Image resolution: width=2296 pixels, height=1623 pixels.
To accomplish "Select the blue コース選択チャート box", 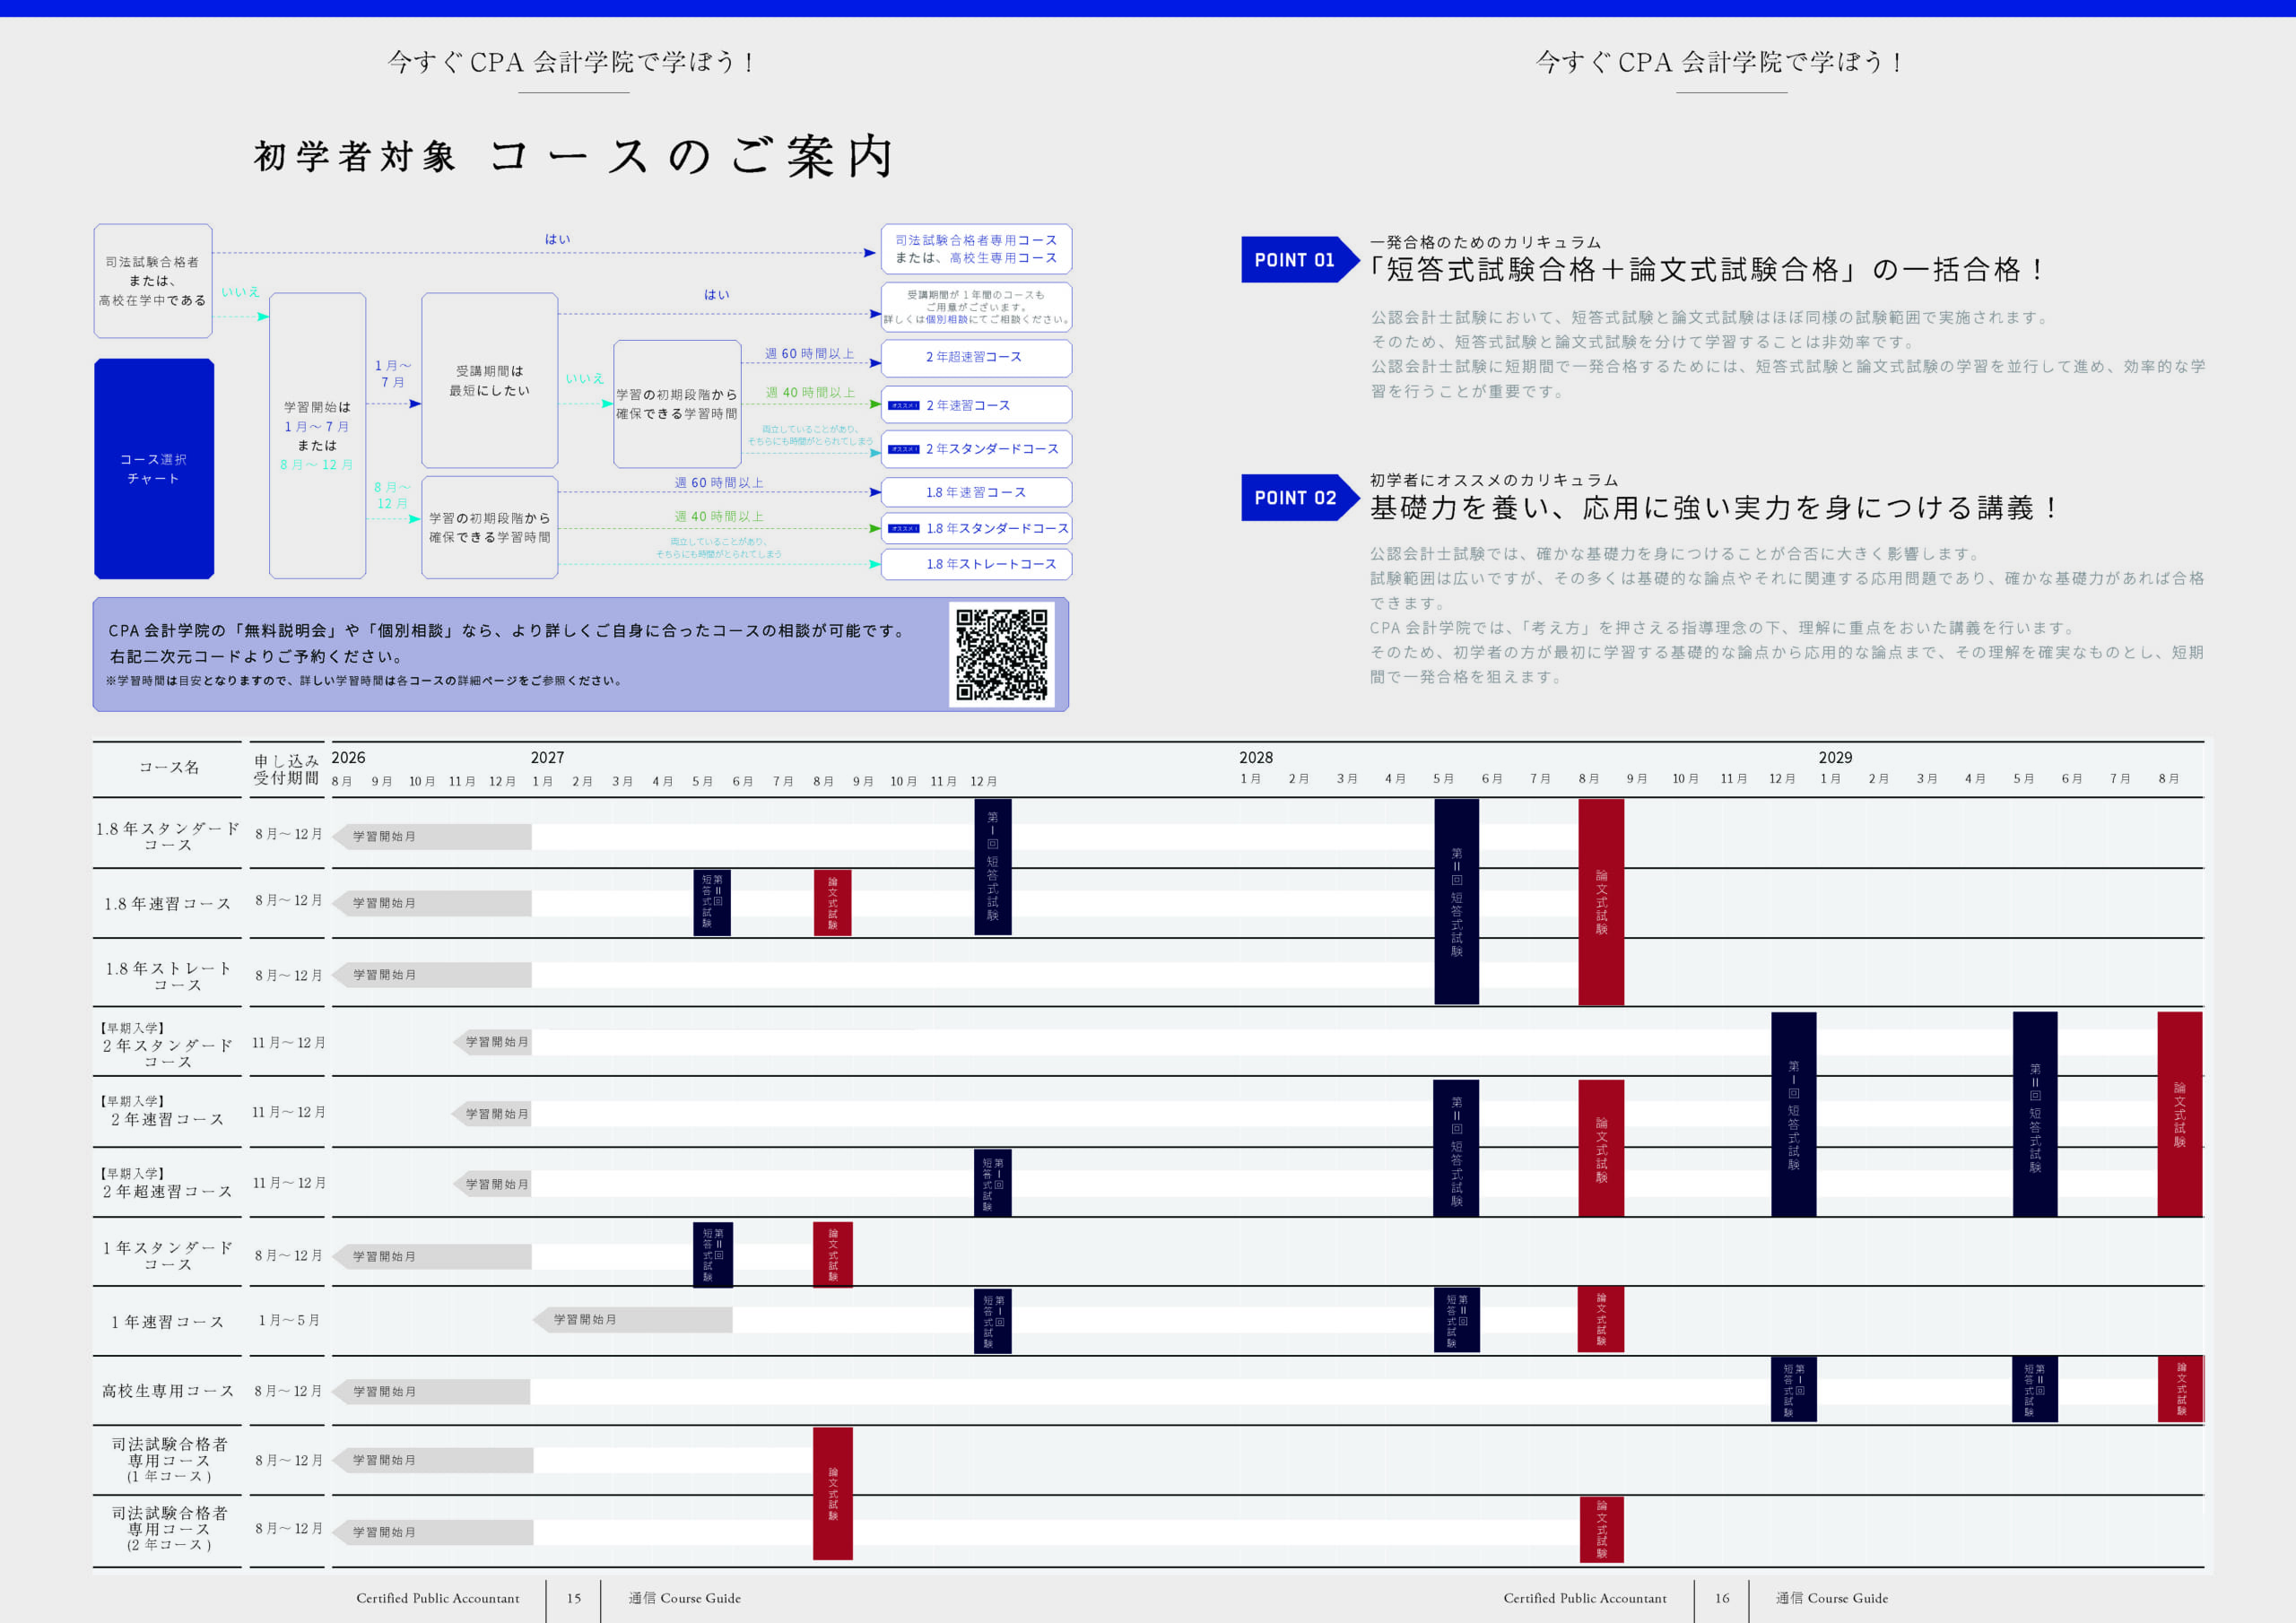I will (x=154, y=468).
